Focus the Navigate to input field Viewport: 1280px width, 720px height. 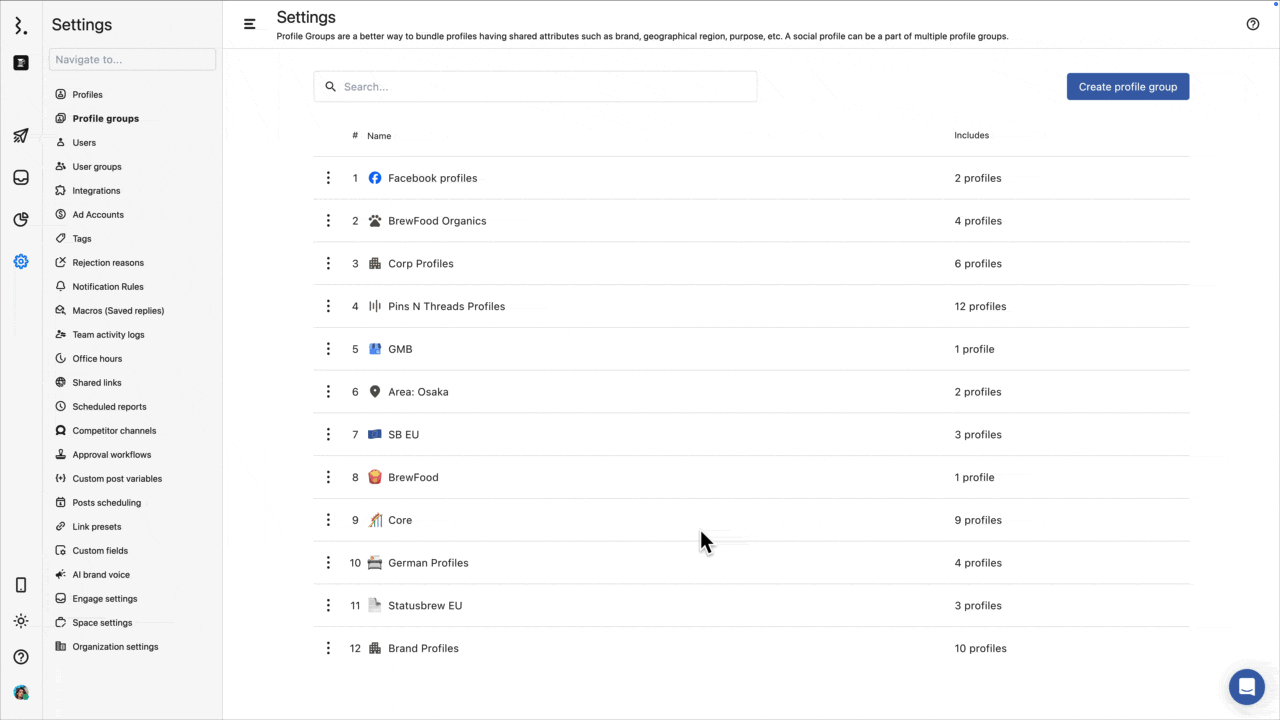point(132,60)
